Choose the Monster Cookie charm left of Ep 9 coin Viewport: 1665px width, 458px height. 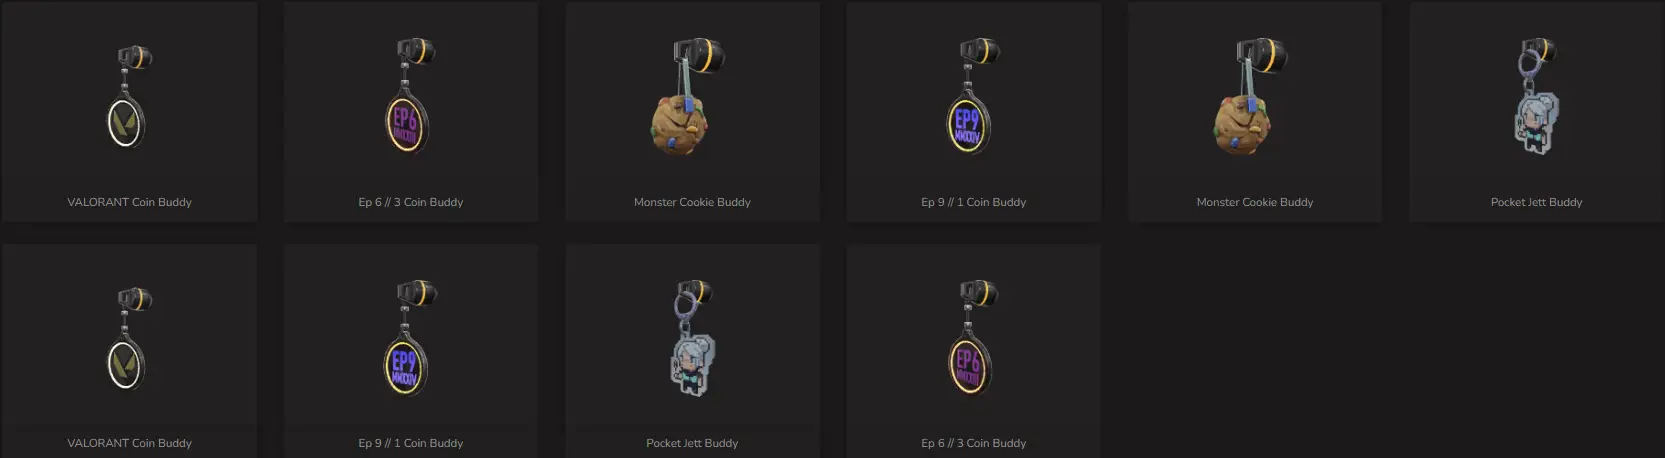click(x=691, y=96)
